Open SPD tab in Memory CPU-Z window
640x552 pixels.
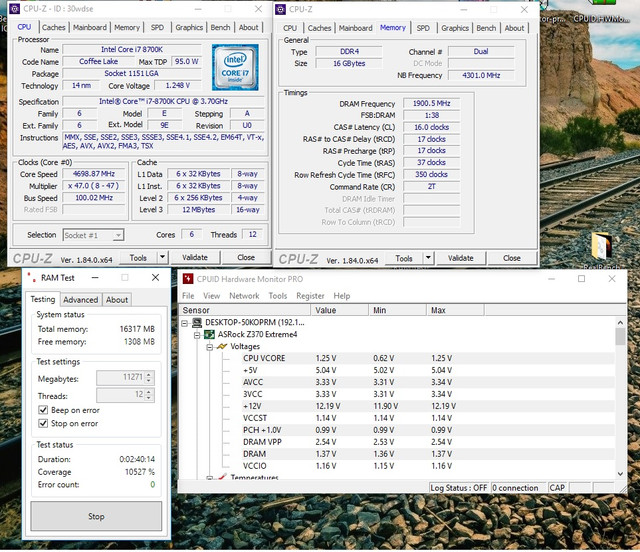click(423, 28)
